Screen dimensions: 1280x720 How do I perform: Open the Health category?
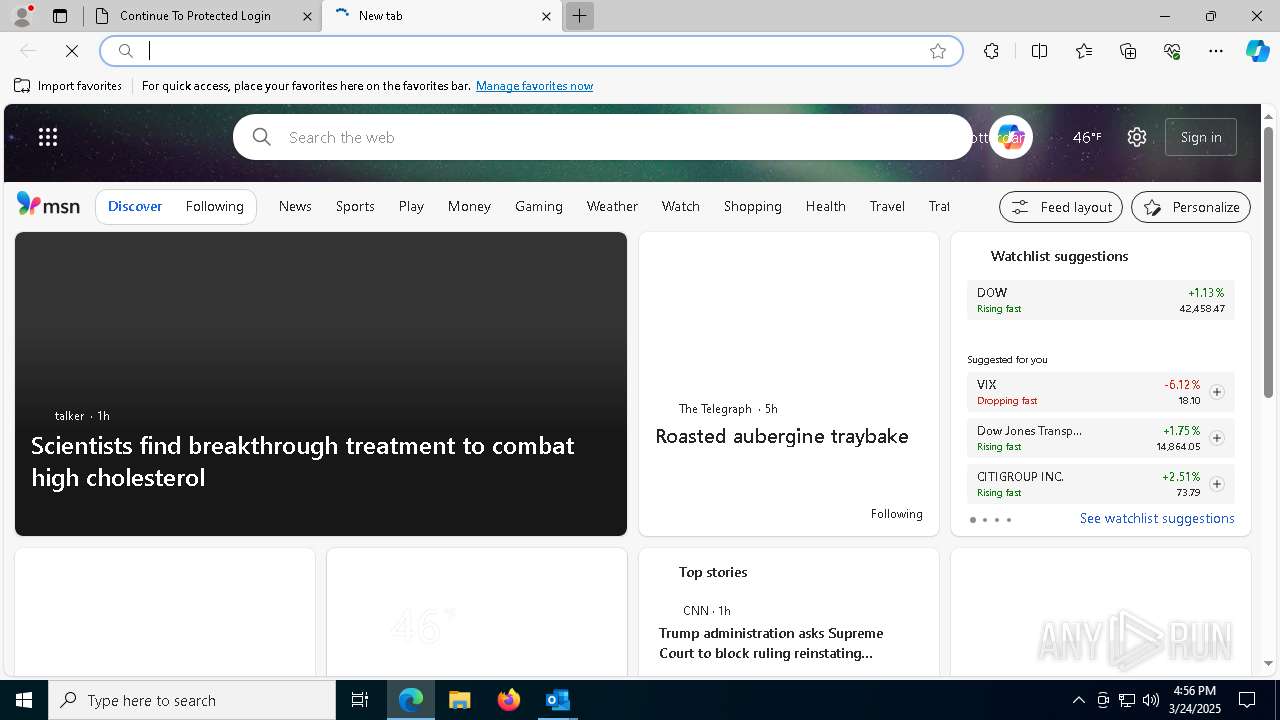[825, 206]
